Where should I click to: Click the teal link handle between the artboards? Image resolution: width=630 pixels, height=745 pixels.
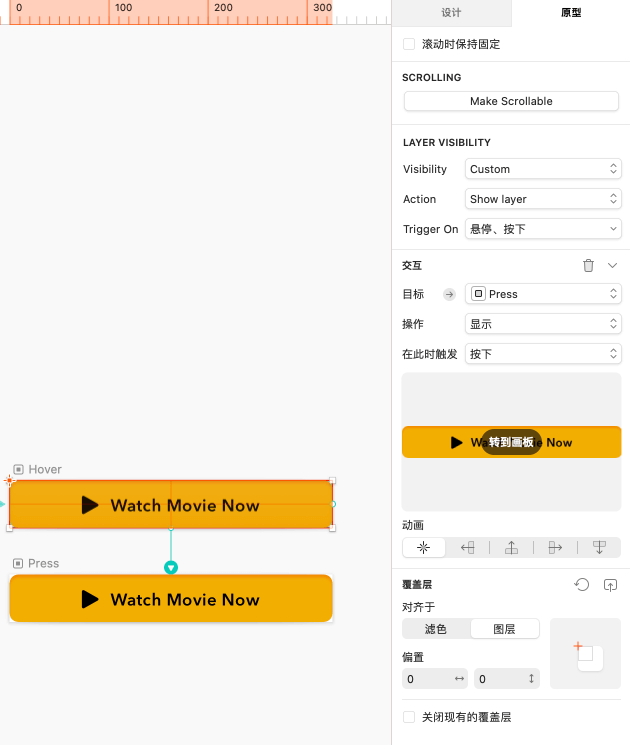click(x=171, y=567)
